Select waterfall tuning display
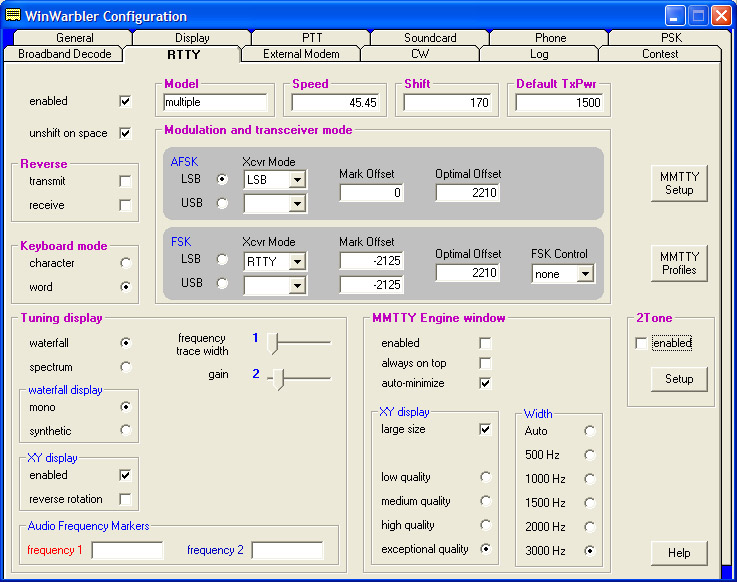737x582 pixels. point(125,343)
